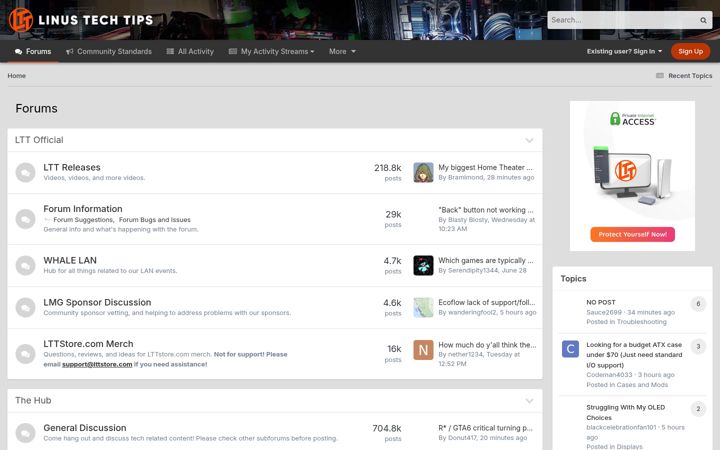The width and height of the screenshot is (720, 450).
Task: Click Protect Yourself Now ad button
Action: point(632,234)
